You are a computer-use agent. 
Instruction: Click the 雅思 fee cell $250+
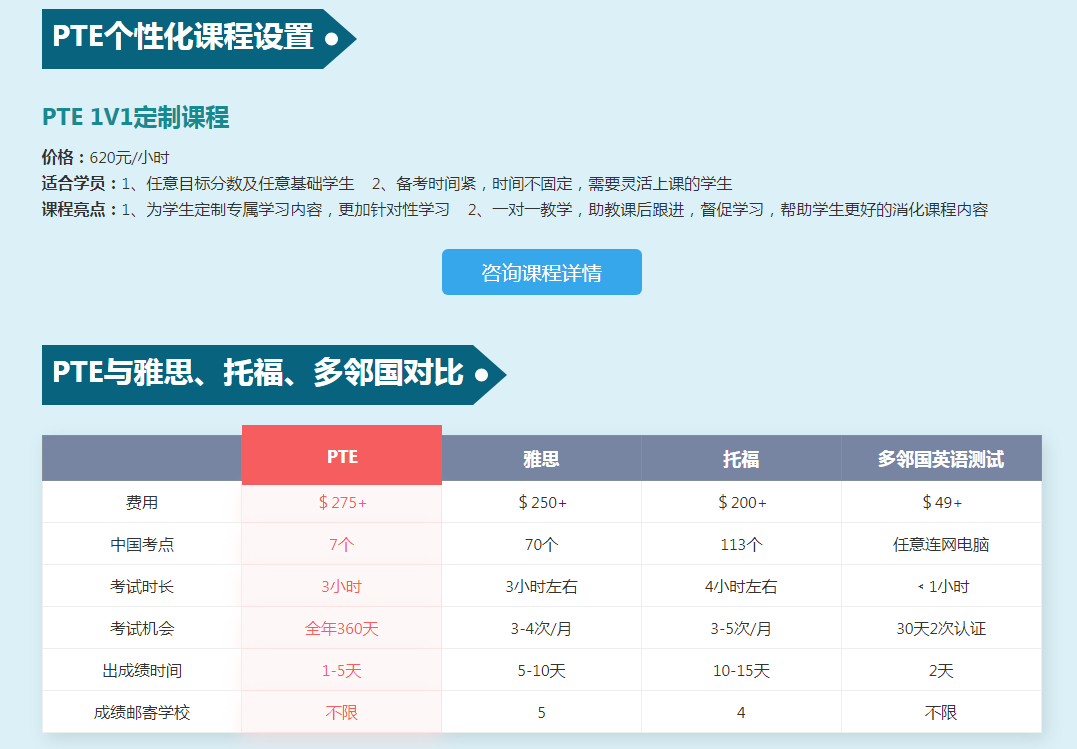pyautogui.click(x=542, y=502)
